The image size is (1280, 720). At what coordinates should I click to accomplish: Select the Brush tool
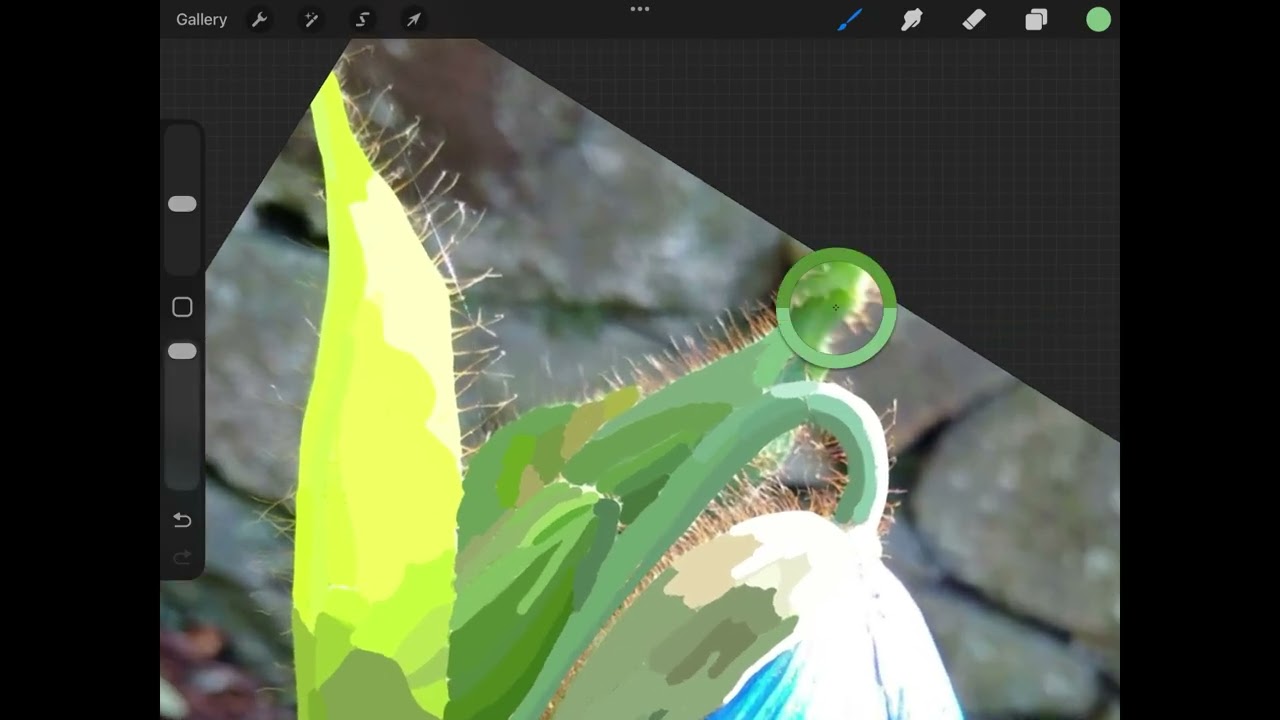pyautogui.click(x=850, y=20)
